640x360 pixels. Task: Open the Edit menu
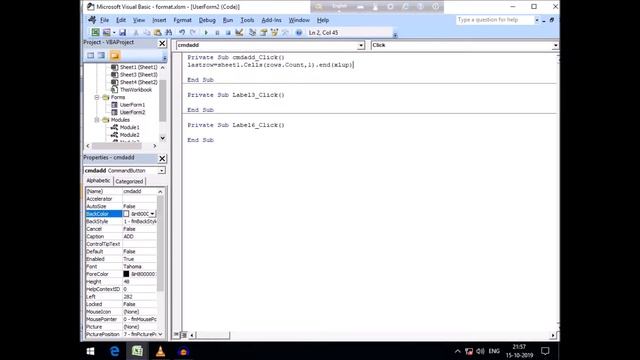pyautogui.click(x=121, y=20)
